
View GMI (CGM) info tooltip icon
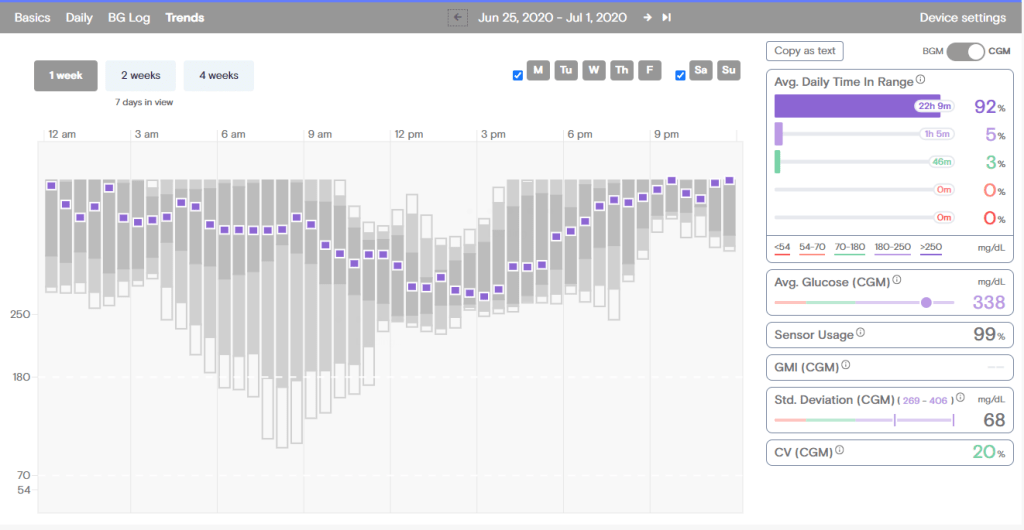click(x=846, y=366)
